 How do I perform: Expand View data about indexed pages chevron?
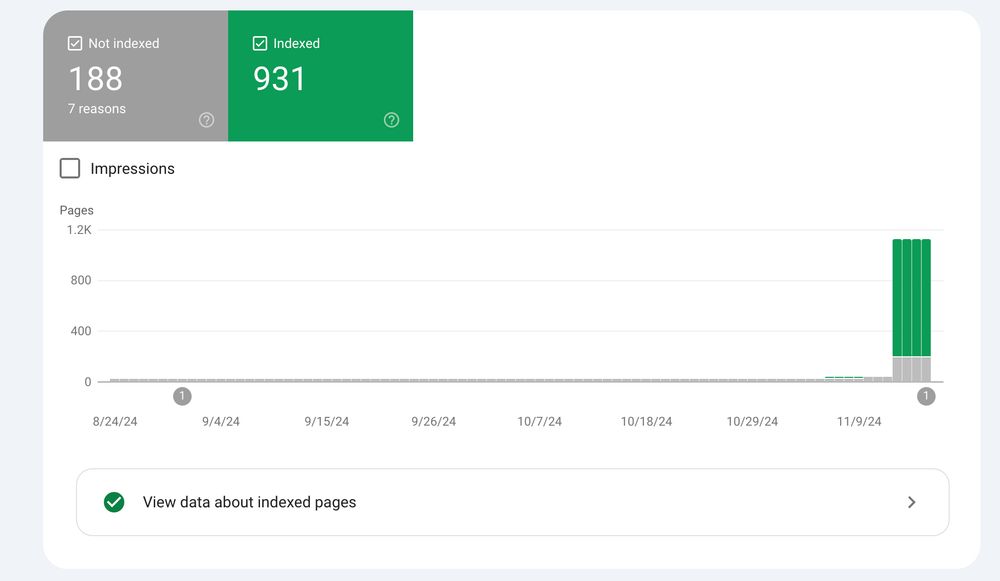coord(911,503)
